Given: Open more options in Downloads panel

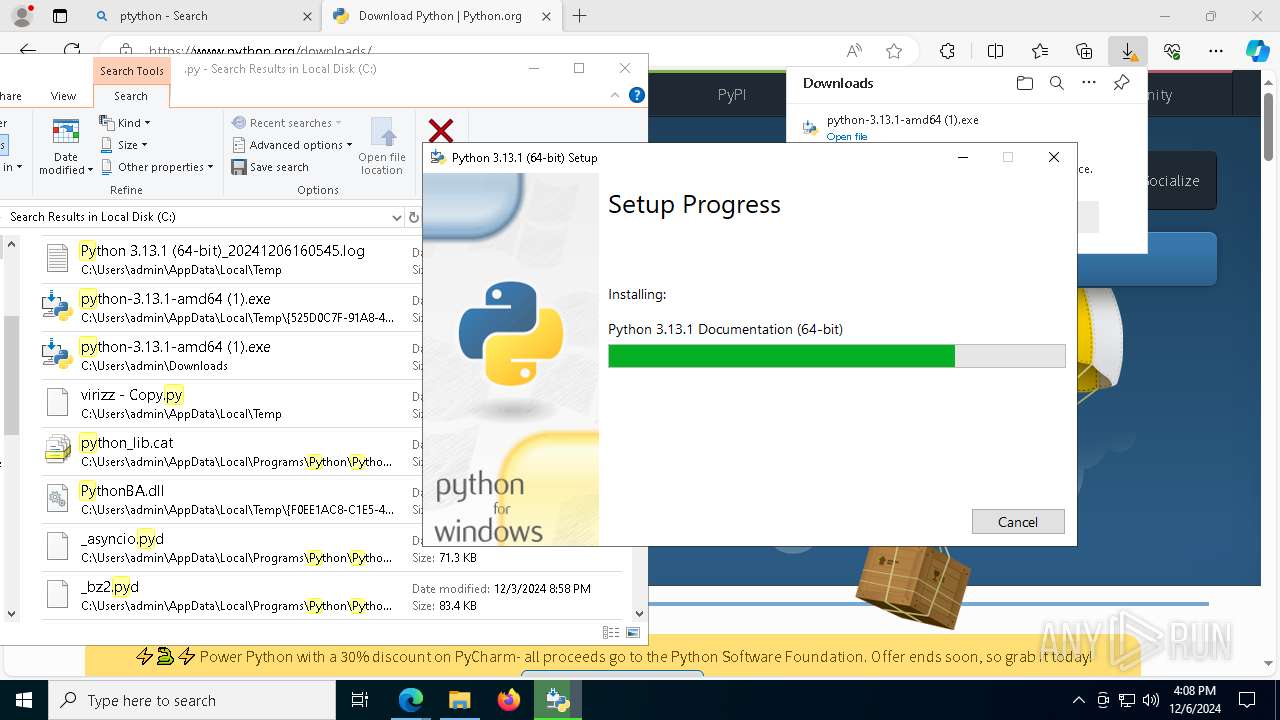Looking at the screenshot, I should point(1089,83).
